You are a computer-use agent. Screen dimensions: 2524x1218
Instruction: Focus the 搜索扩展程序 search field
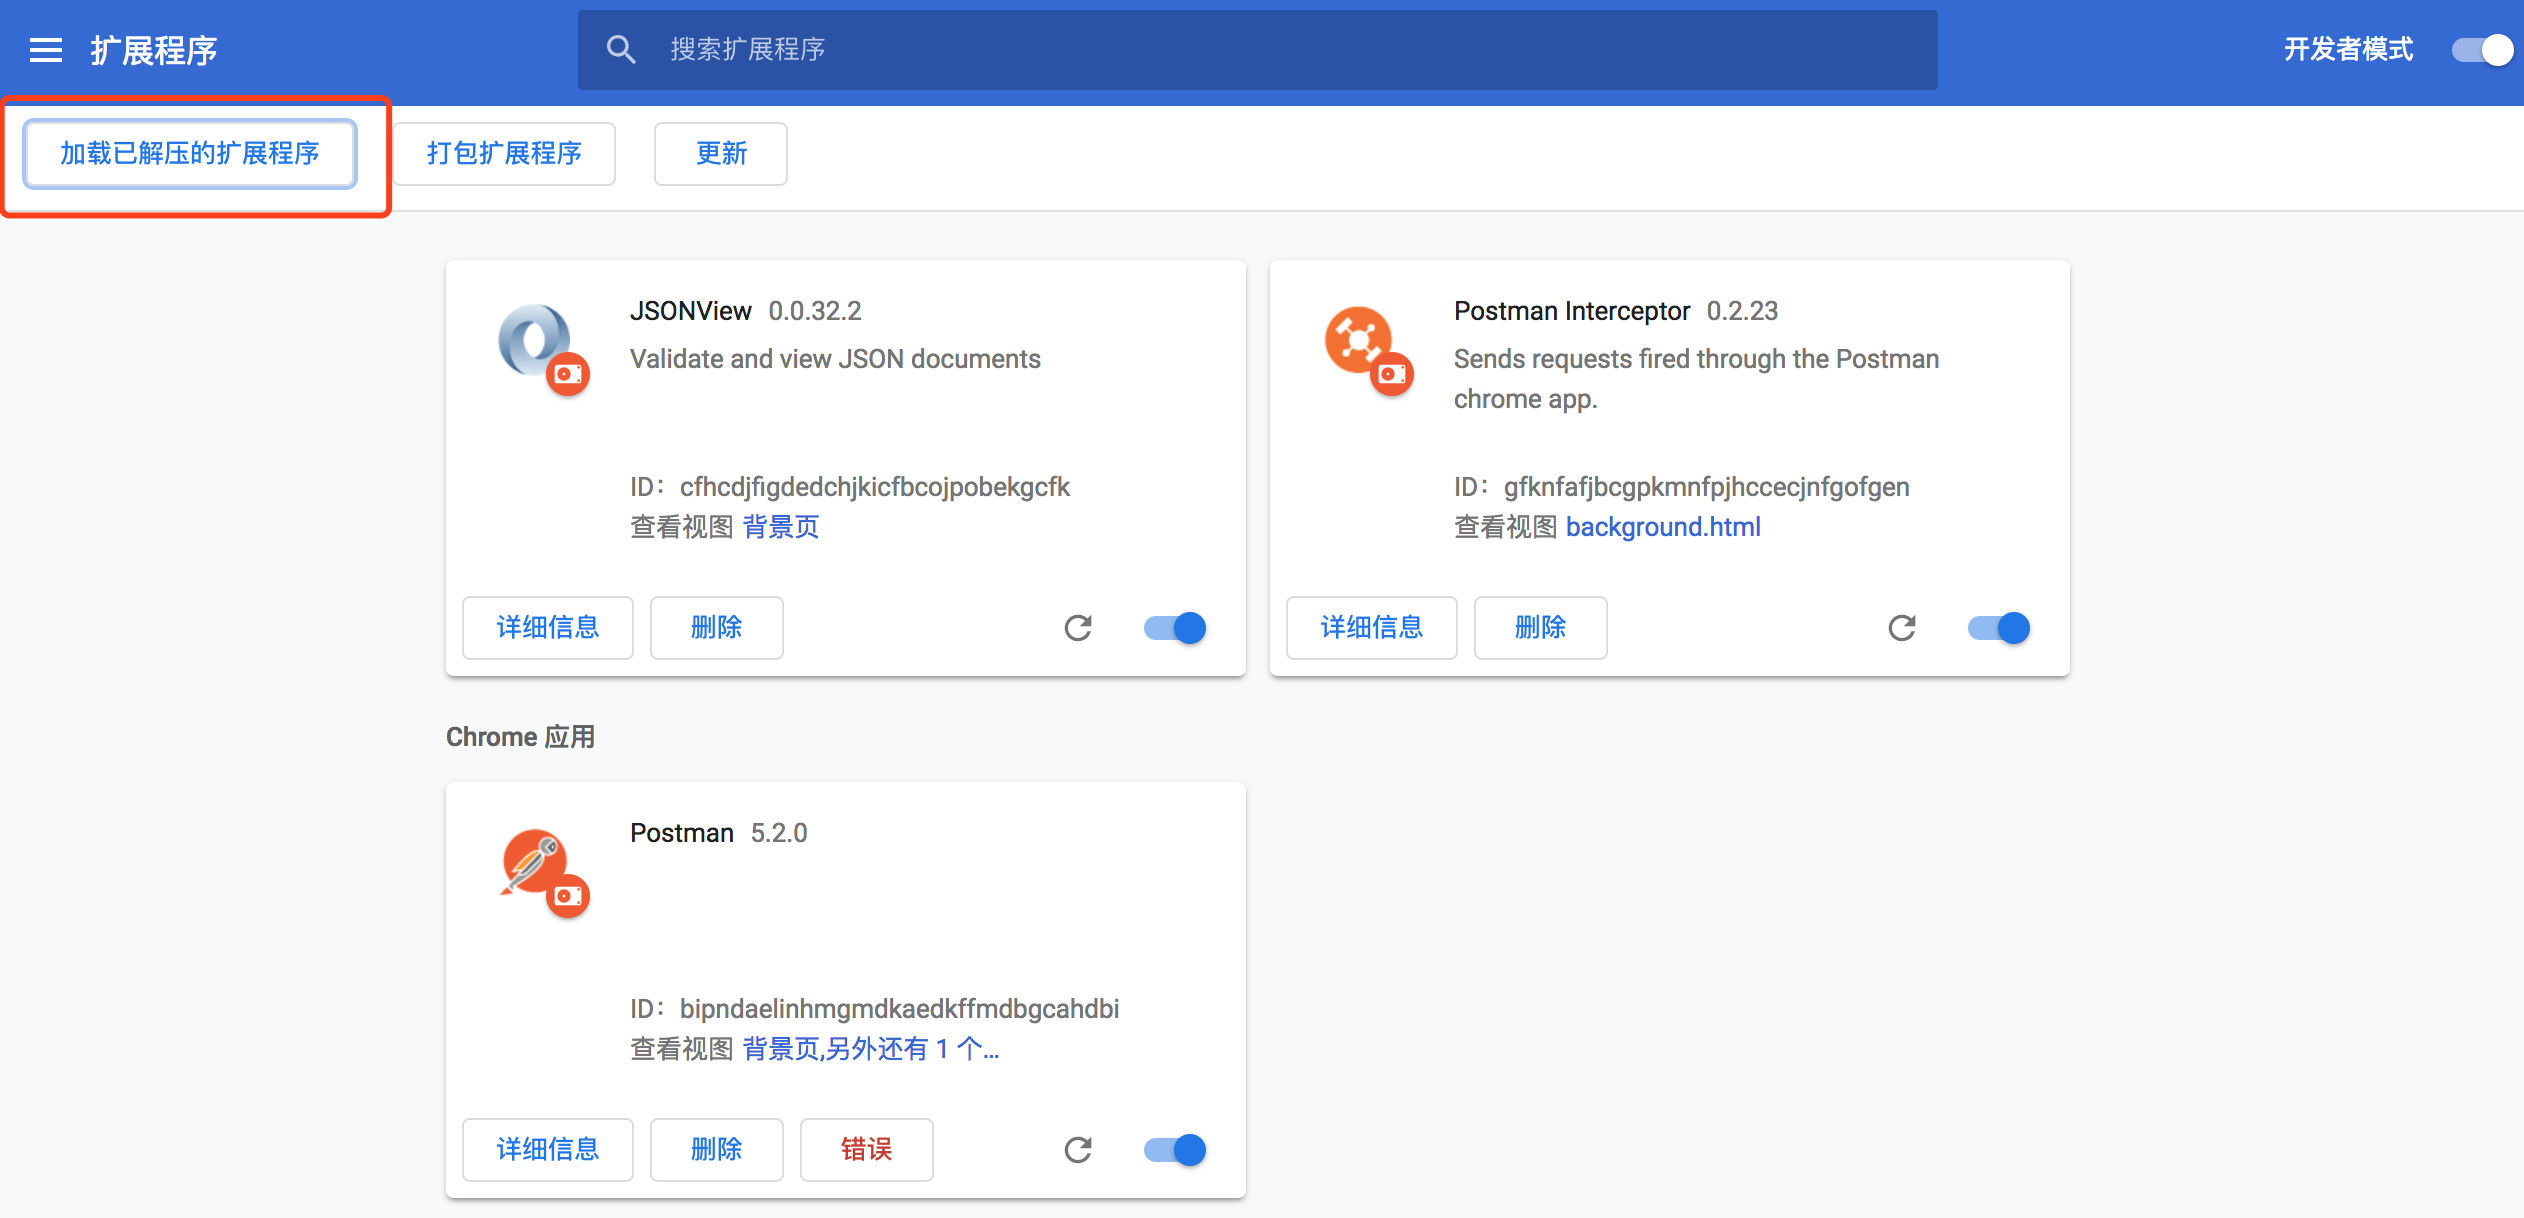pyautogui.click(x=1258, y=50)
